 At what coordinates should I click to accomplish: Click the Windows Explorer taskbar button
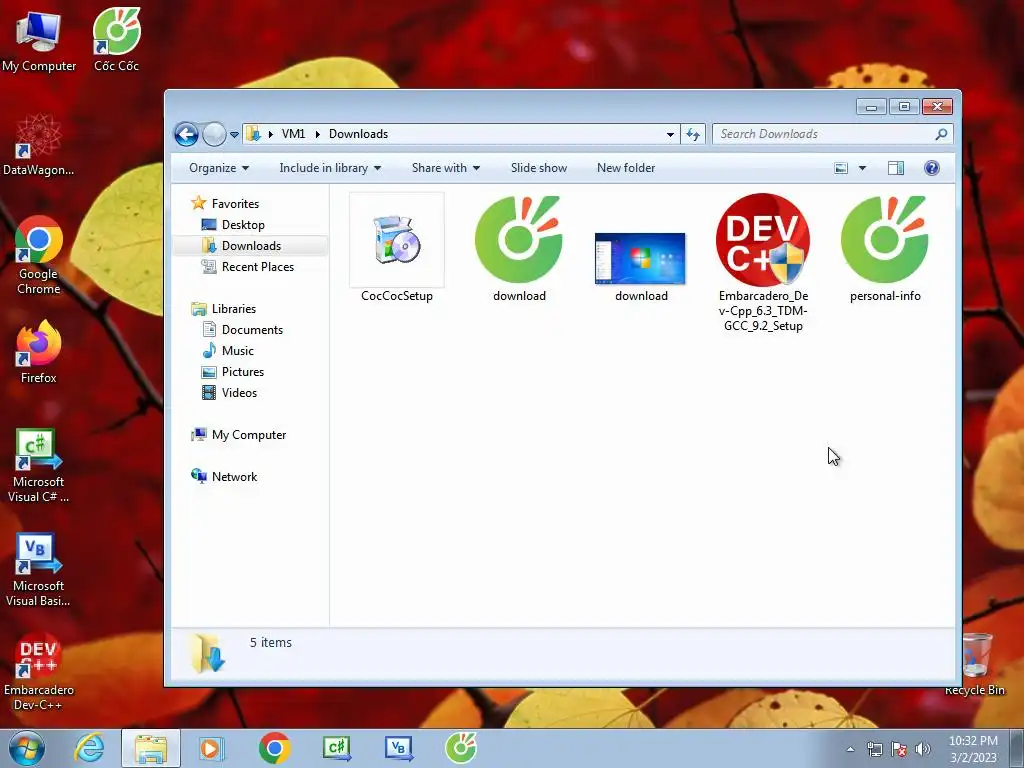[150, 748]
